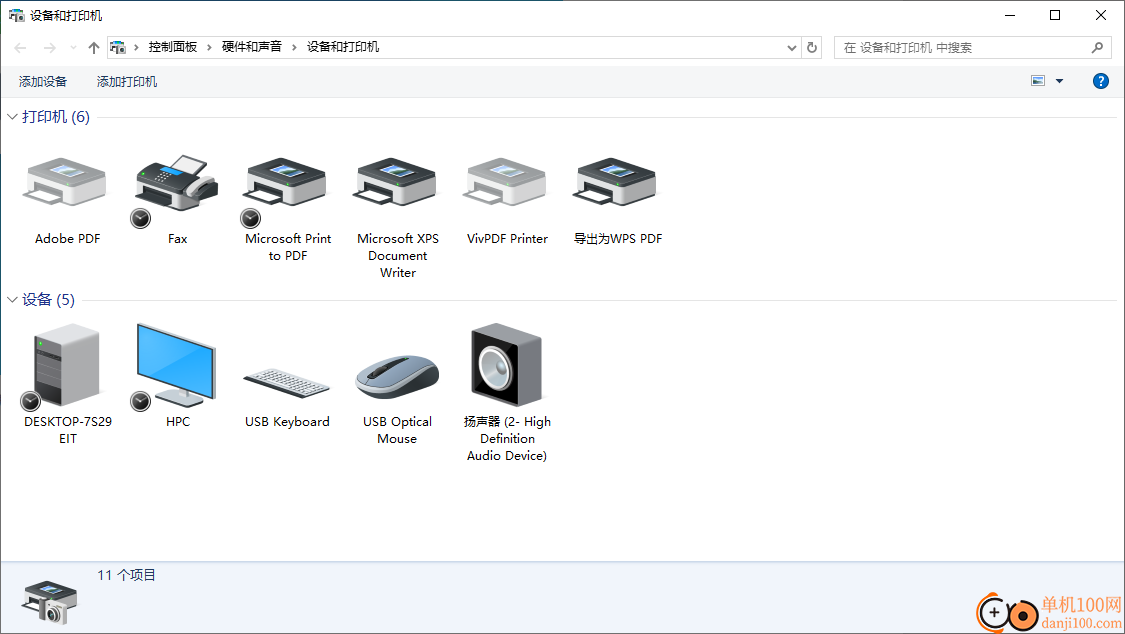This screenshot has height=634, width=1125.
Task: Minimize the 设备和打印机 window
Action: [x=1009, y=15]
